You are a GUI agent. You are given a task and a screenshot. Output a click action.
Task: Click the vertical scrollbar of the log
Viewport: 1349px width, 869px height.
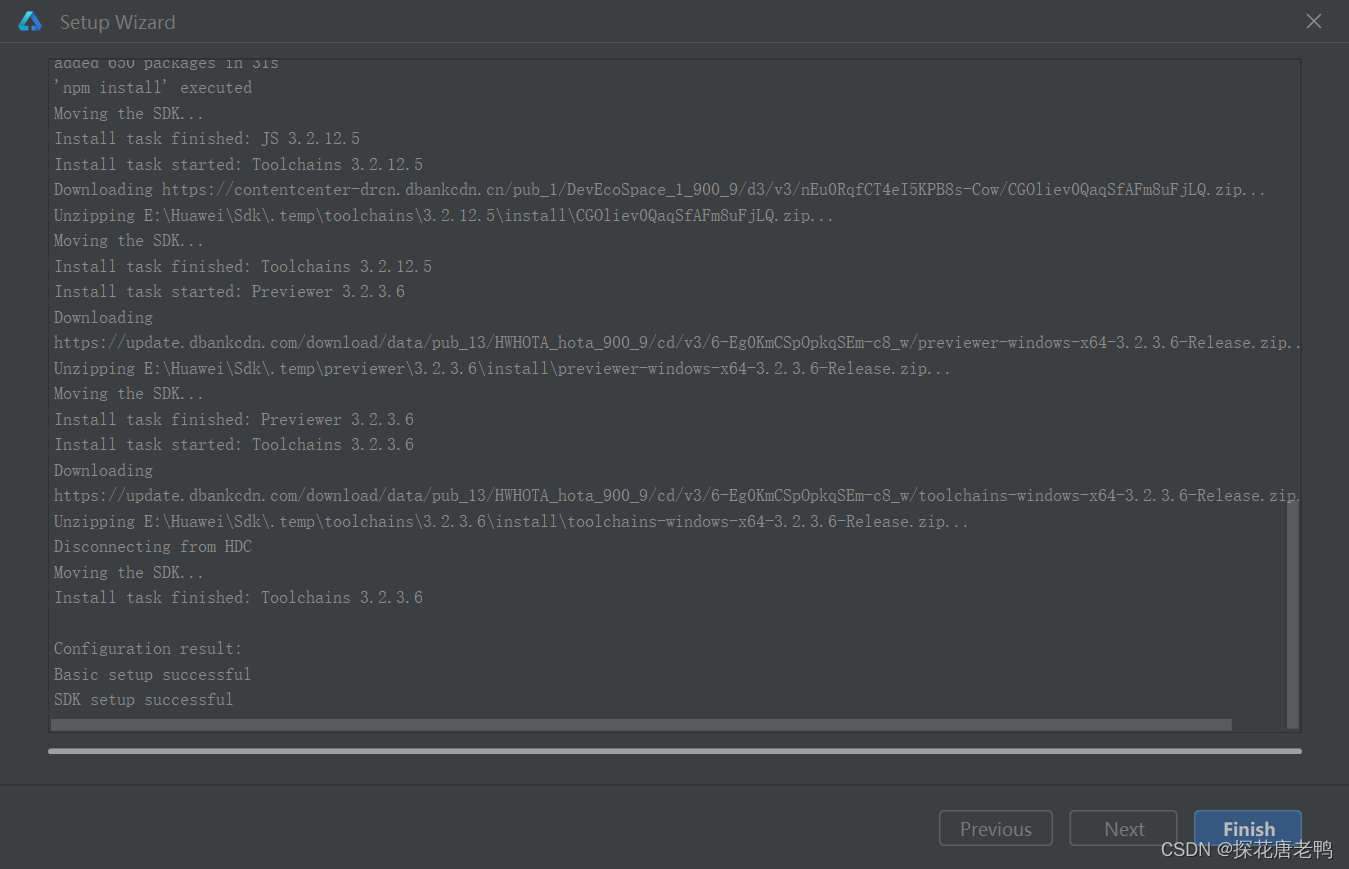(x=1293, y=612)
